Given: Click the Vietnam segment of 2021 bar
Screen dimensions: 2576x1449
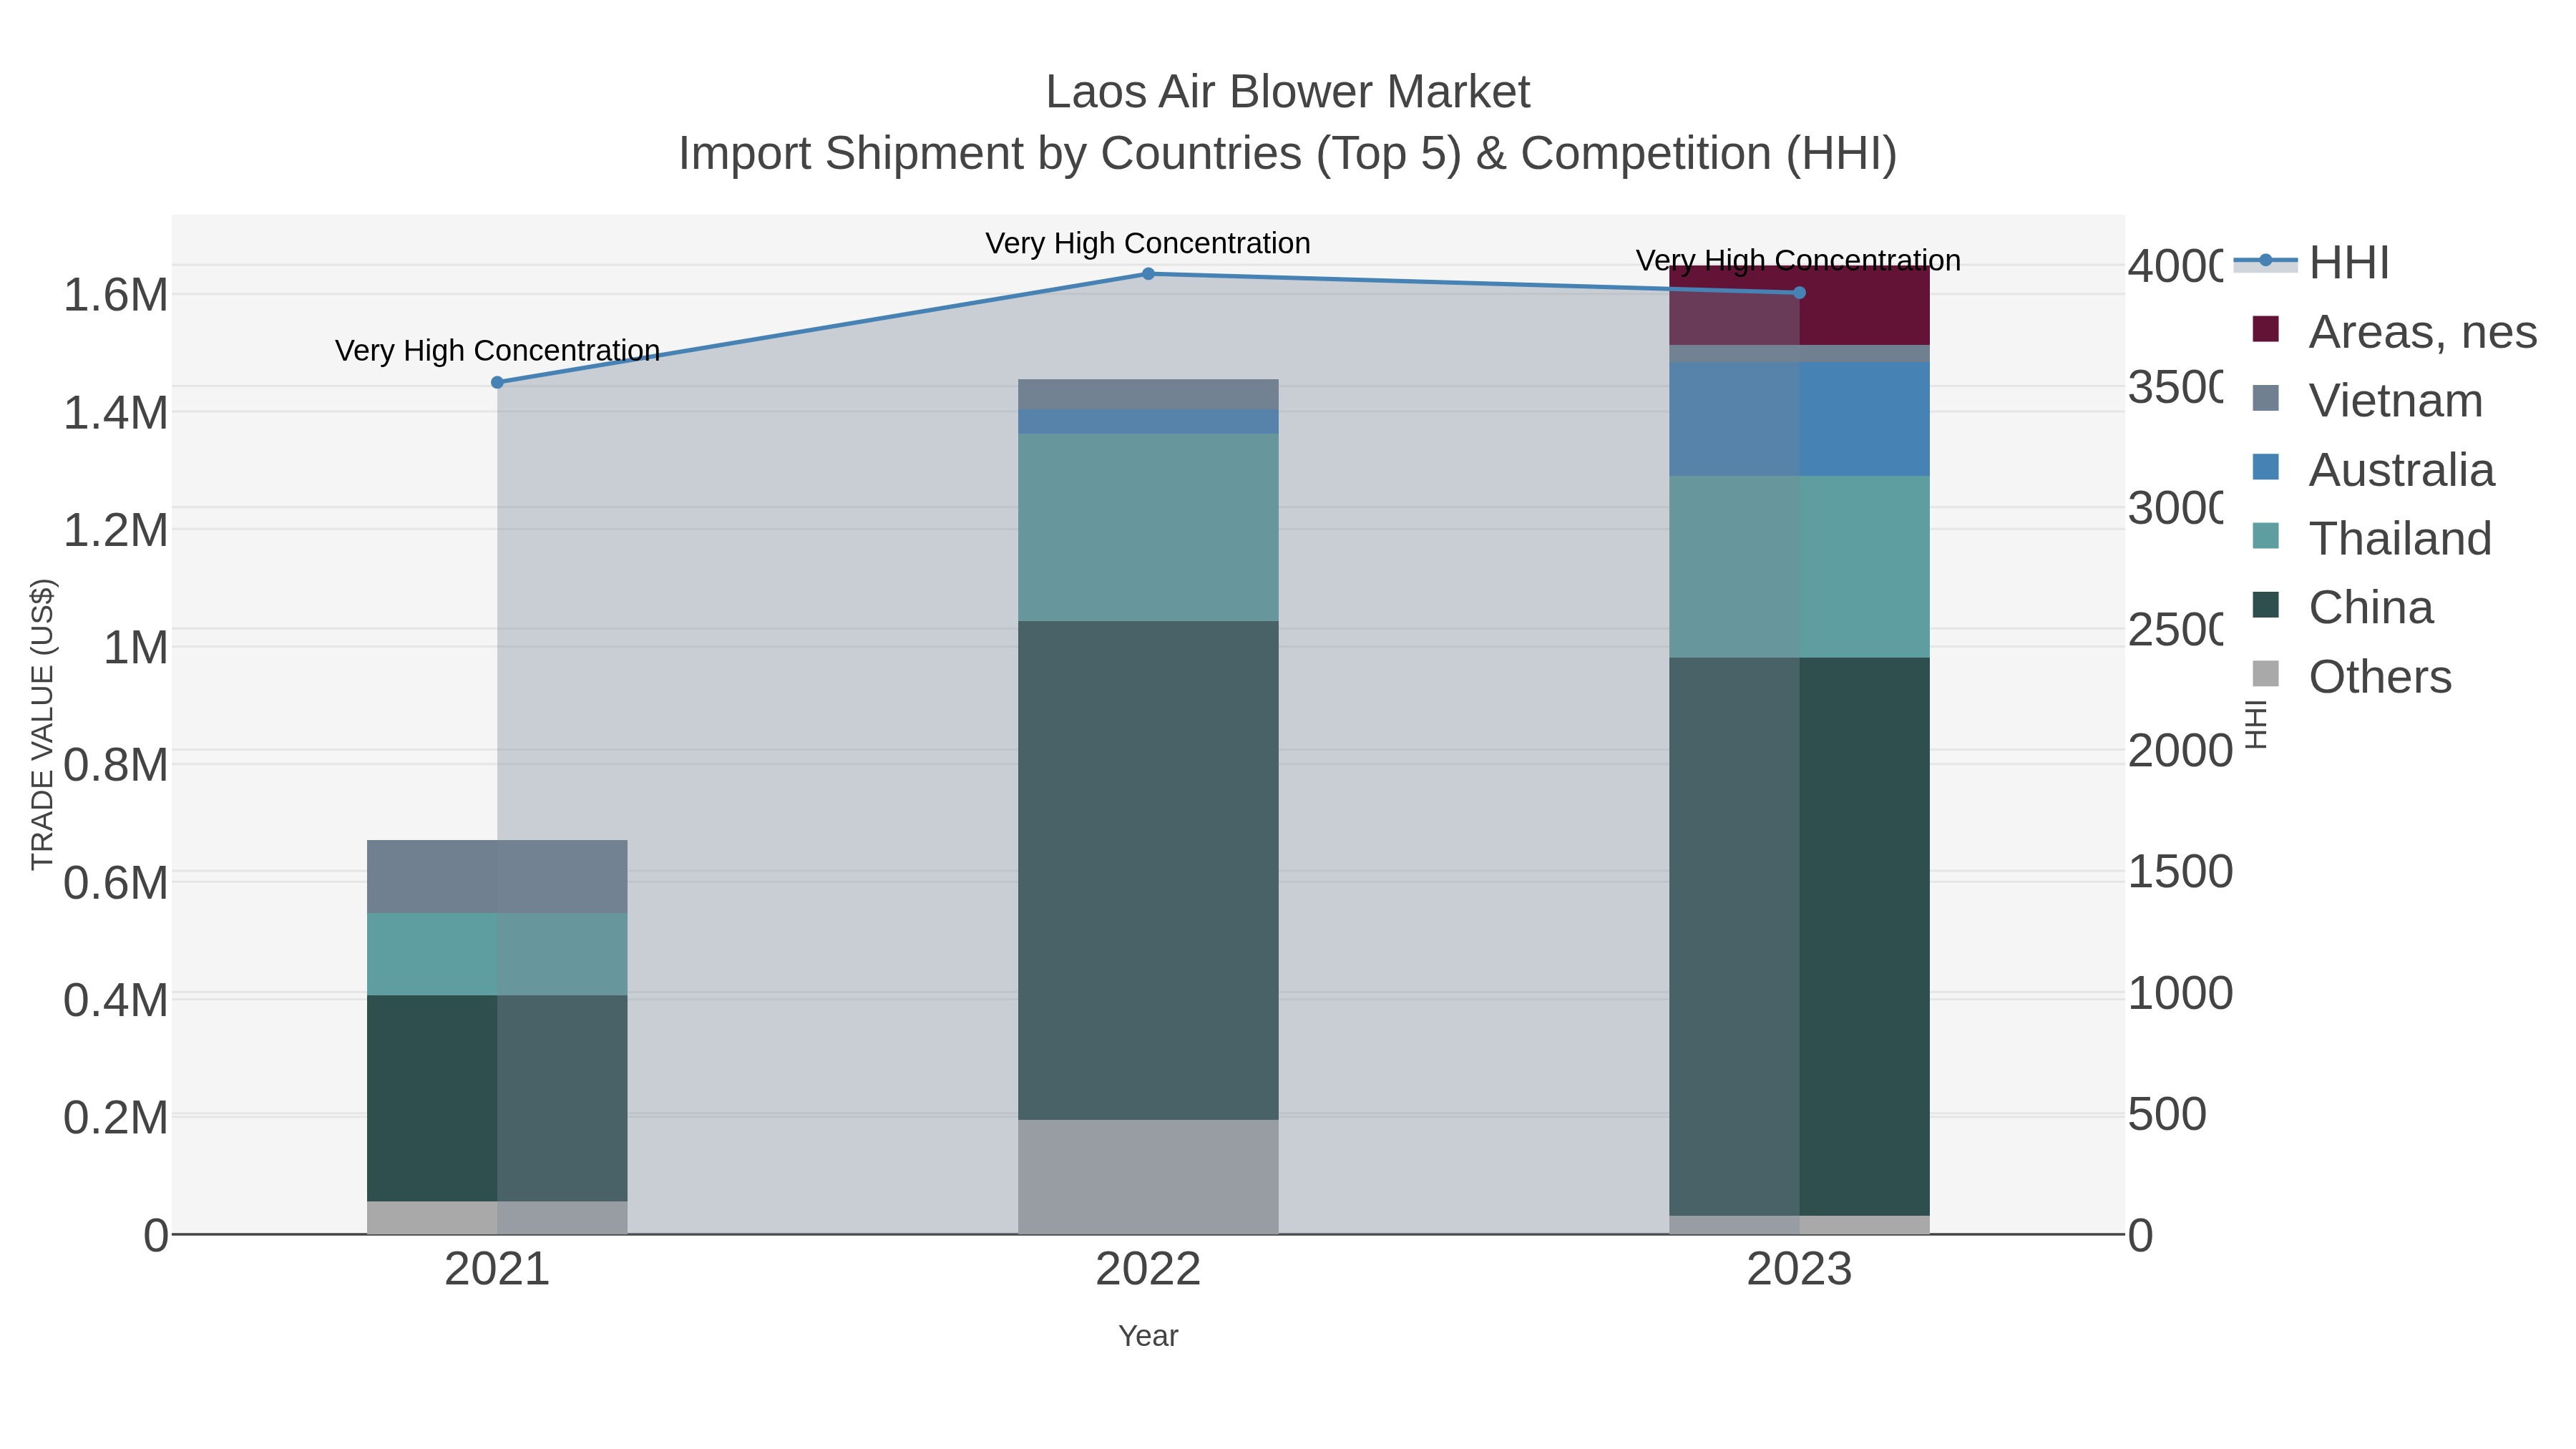Looking at the screenshot, I should click(x=497, y=876).
